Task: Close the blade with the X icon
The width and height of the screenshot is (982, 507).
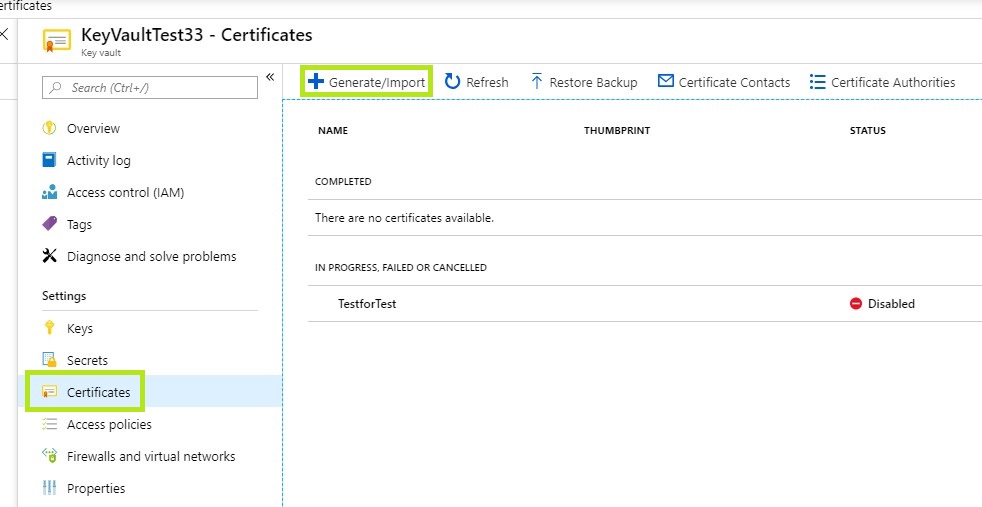Action: 4,34
